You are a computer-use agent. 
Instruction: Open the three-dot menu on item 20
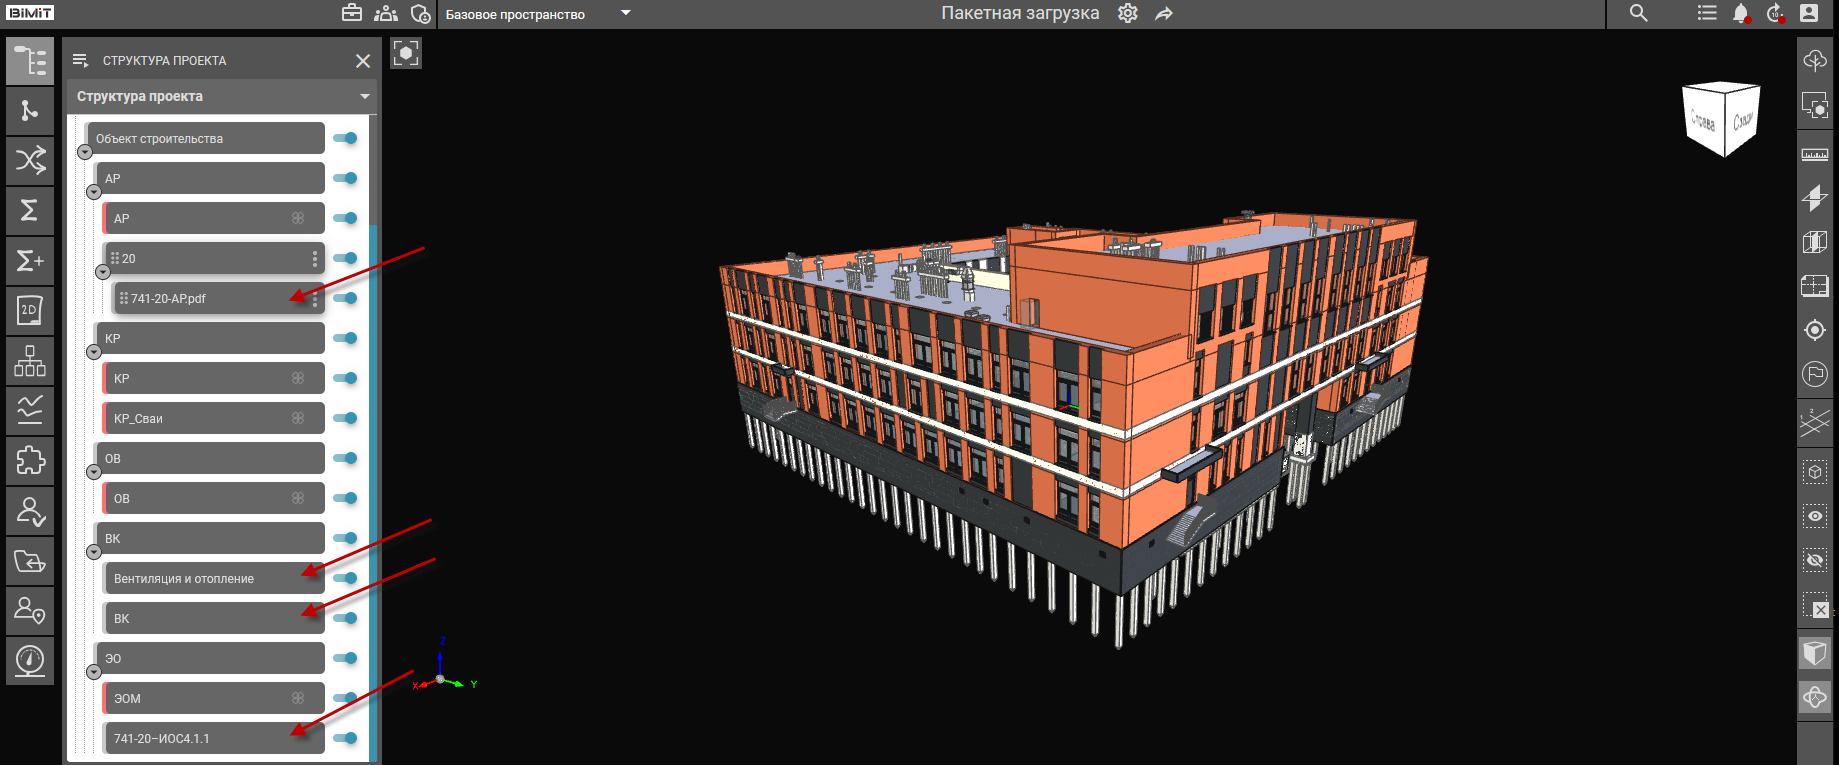click(x=315, y=259)
